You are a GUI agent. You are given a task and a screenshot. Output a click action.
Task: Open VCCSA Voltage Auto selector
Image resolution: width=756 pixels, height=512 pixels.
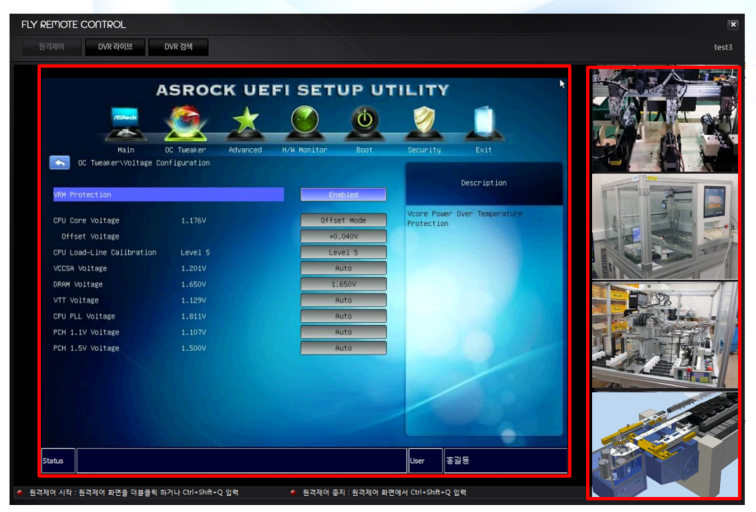tap(343, 268)
